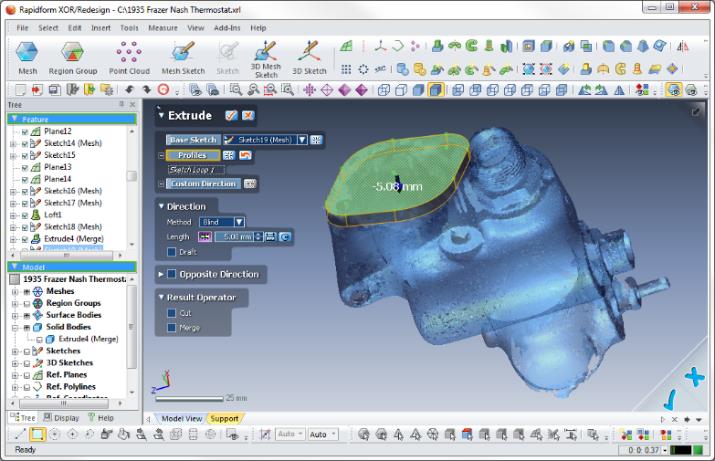
Task: Toggle visibility checkbox of Extrude4 (Merge) feature
Action: click(25, 239)
